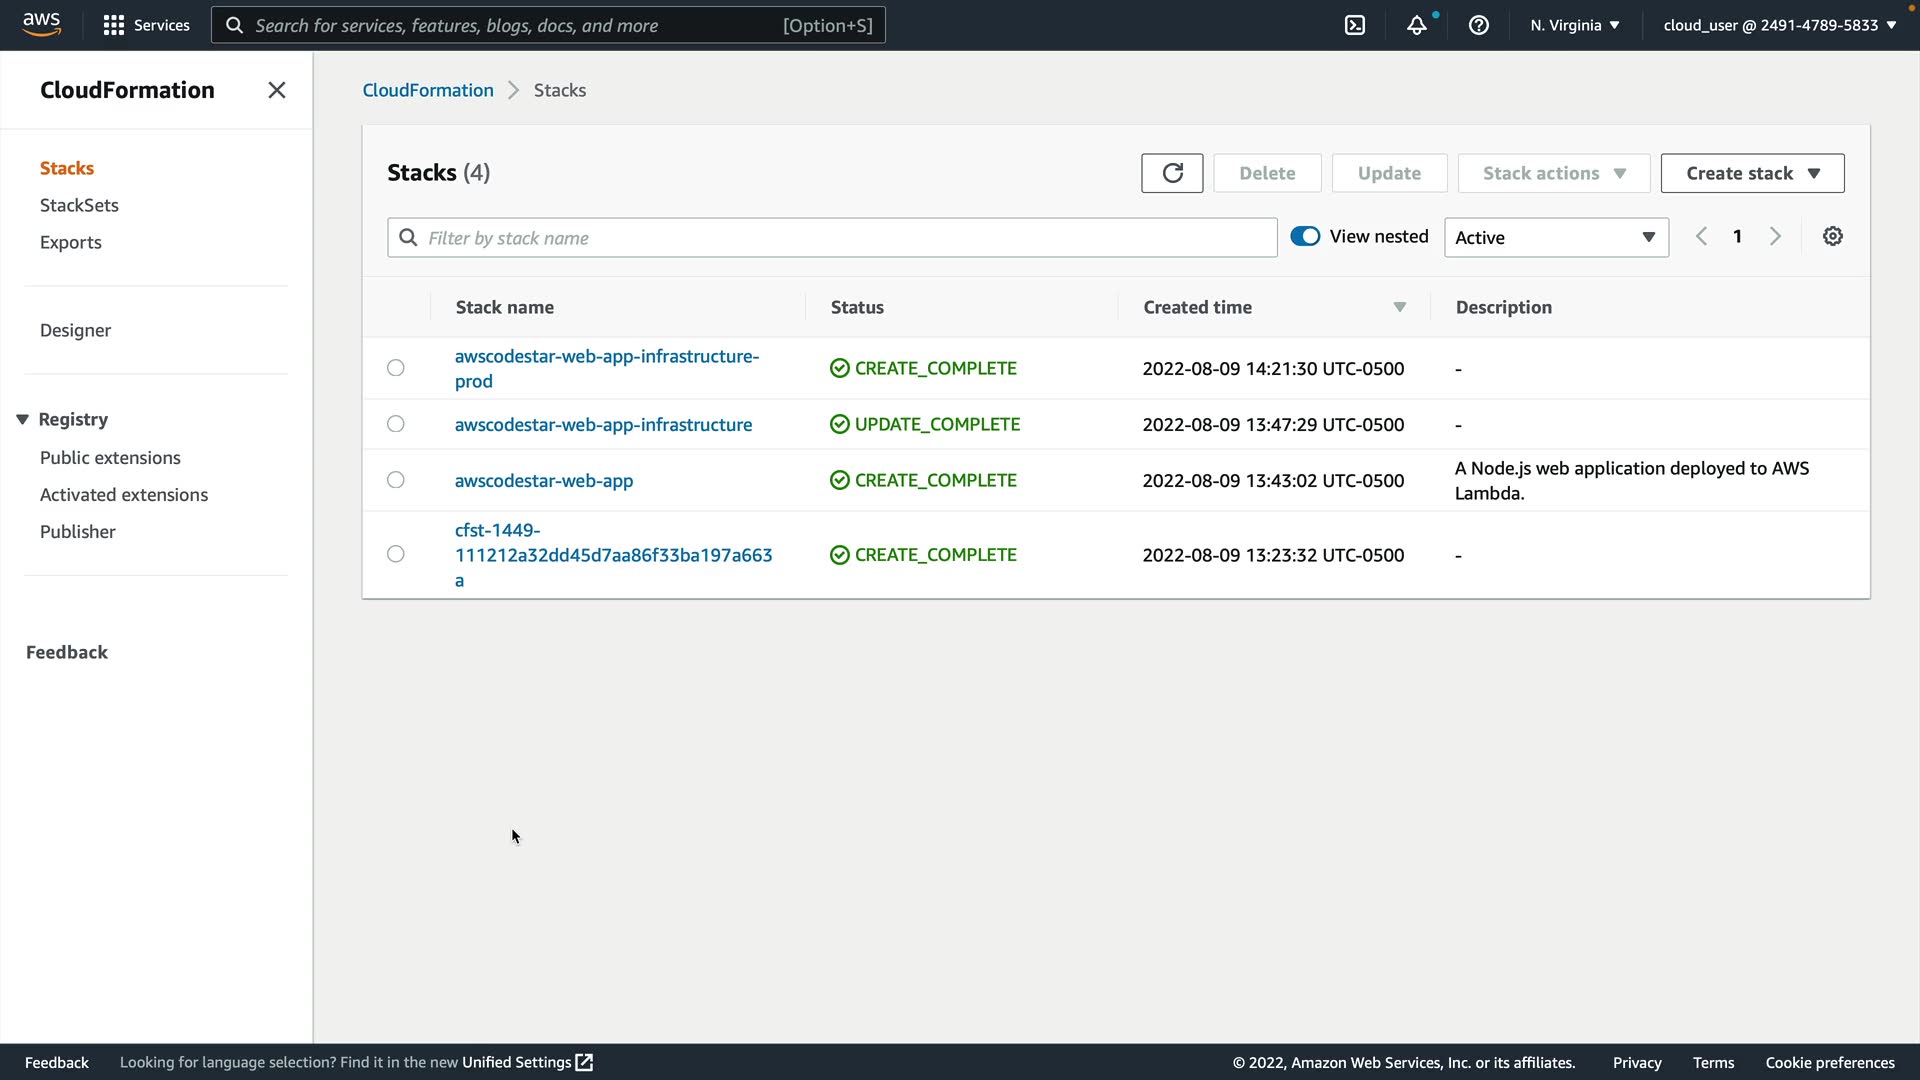The width and height of the screenshot is (1920, 1080).
Task: Click the CloudFormation breadcrumb link
Action: coord(428,90)
